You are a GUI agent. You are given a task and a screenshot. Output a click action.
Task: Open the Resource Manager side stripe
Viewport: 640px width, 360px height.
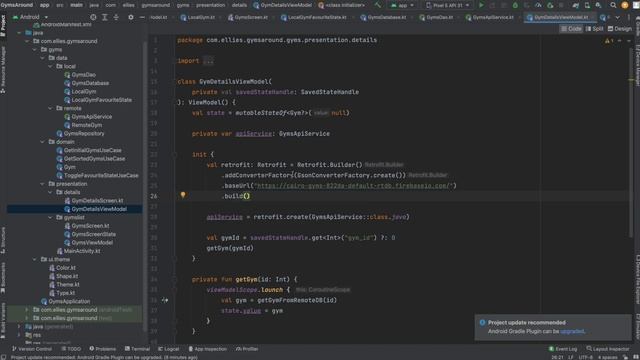click(3, 69)
